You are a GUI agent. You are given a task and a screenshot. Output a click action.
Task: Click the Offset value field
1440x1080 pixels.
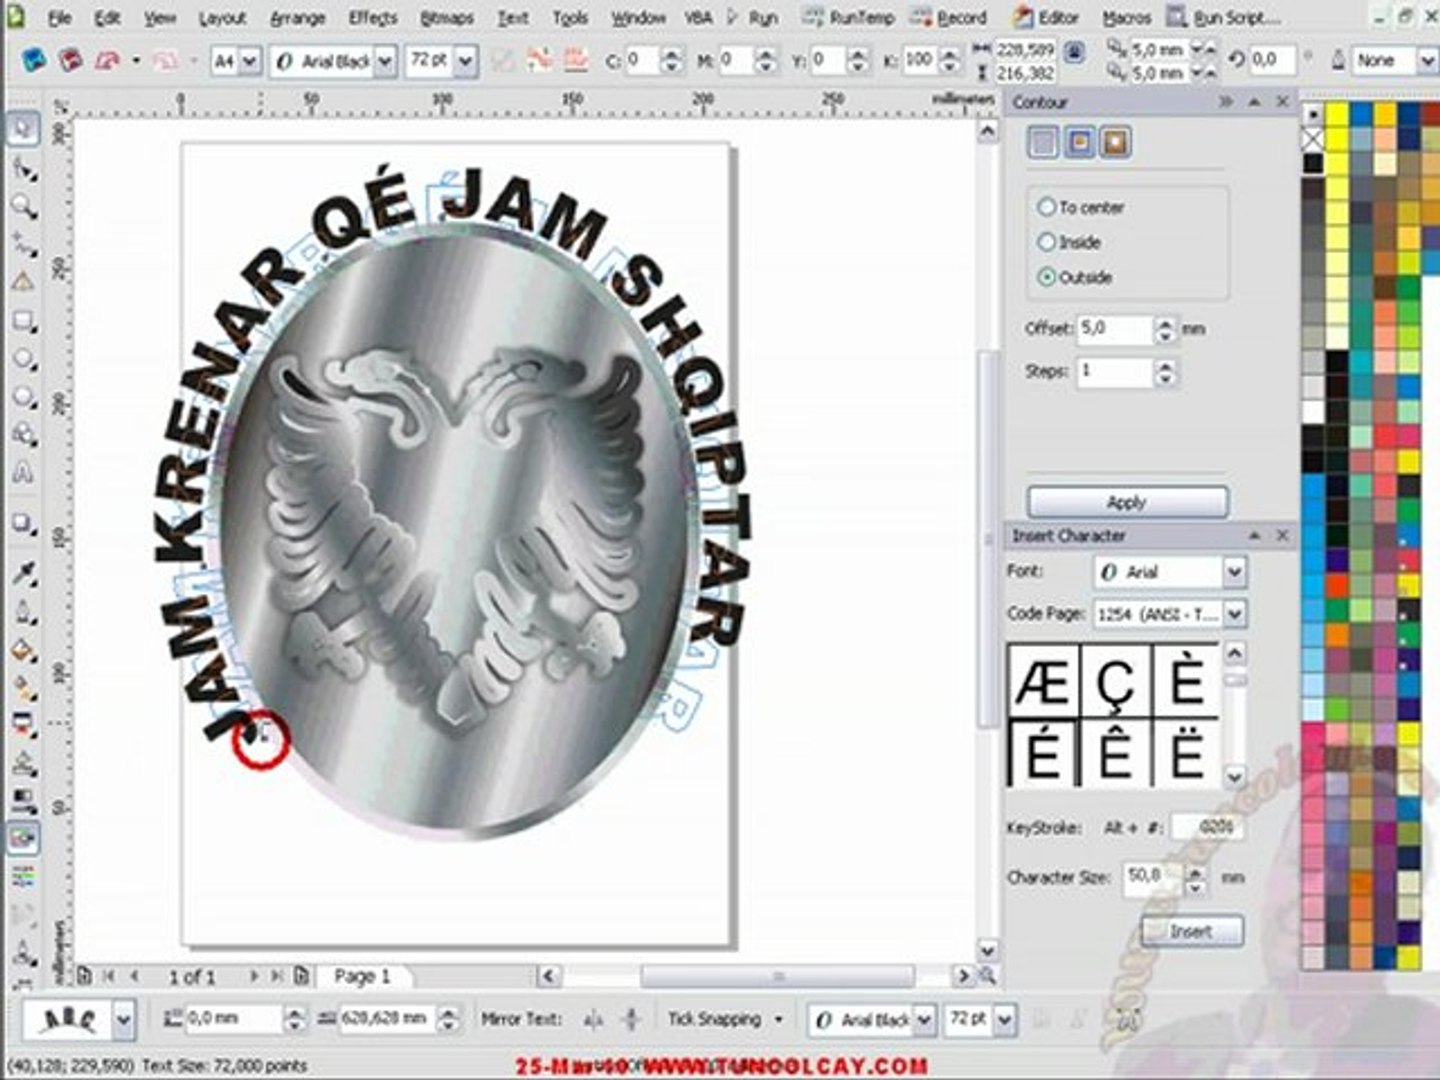point(1114,329)
